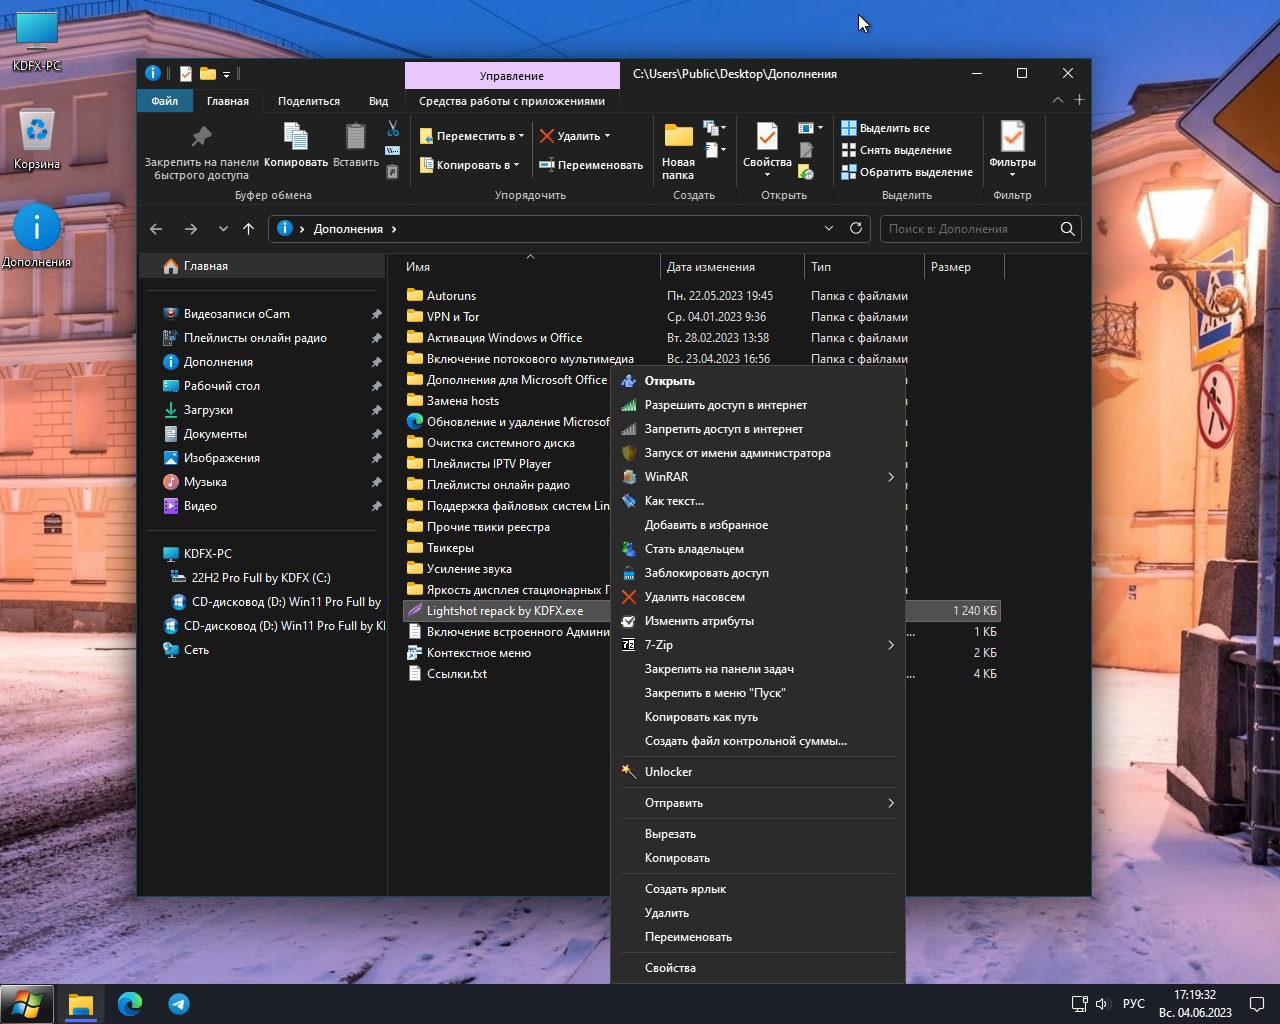Select Запуск от имени администратора menu entry
The width and height of the screenshot is (1280, 1024).
(x=737, y=453)
